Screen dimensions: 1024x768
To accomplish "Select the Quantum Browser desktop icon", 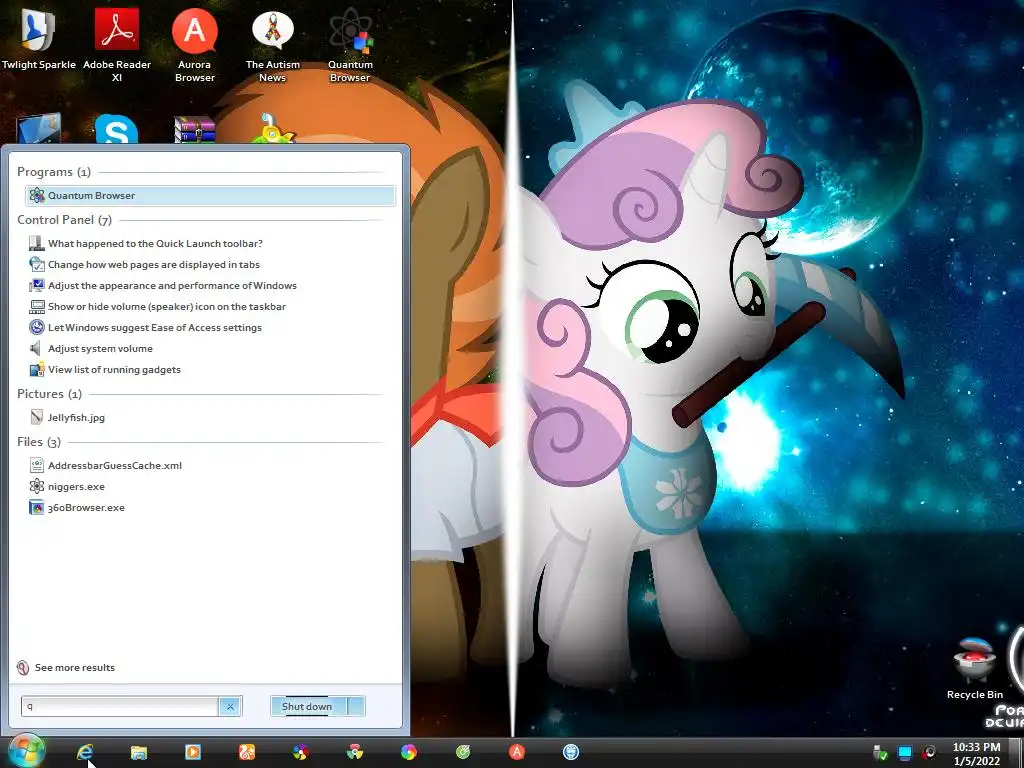I will coord(350,44).
